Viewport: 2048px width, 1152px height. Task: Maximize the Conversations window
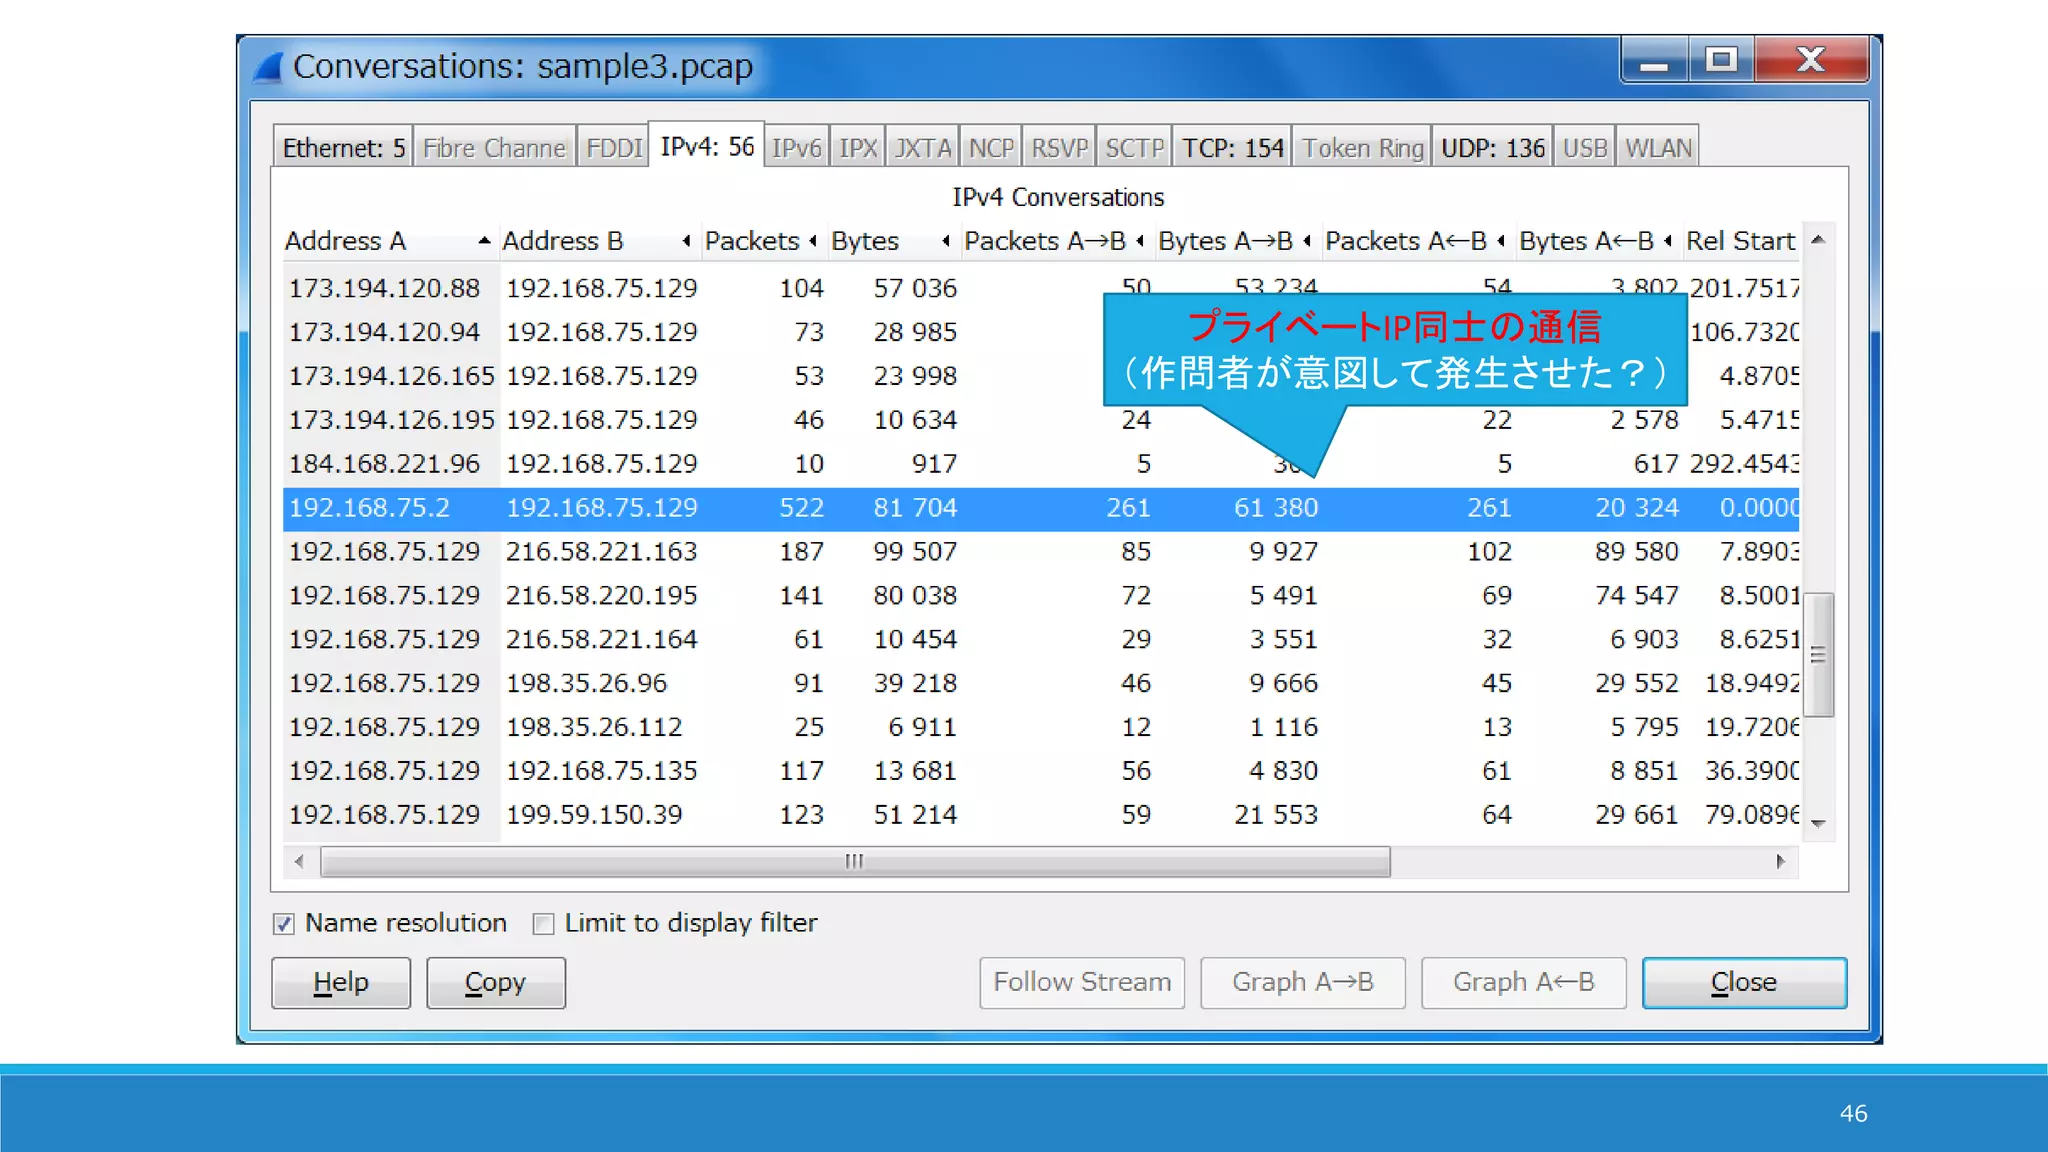pyautogui.click(x=1721, y=60)
